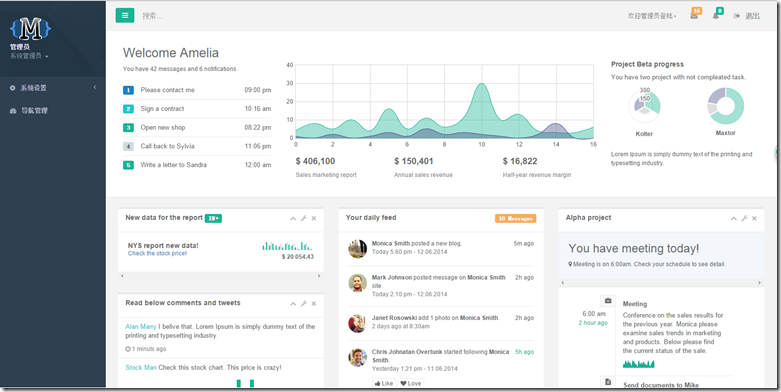Collapse the New data for the report panel

(x=293, y=218)
